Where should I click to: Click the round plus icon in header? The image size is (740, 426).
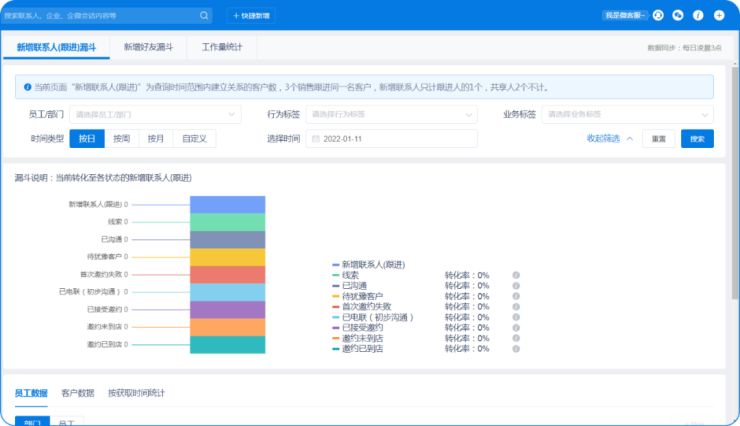[718, 16]
